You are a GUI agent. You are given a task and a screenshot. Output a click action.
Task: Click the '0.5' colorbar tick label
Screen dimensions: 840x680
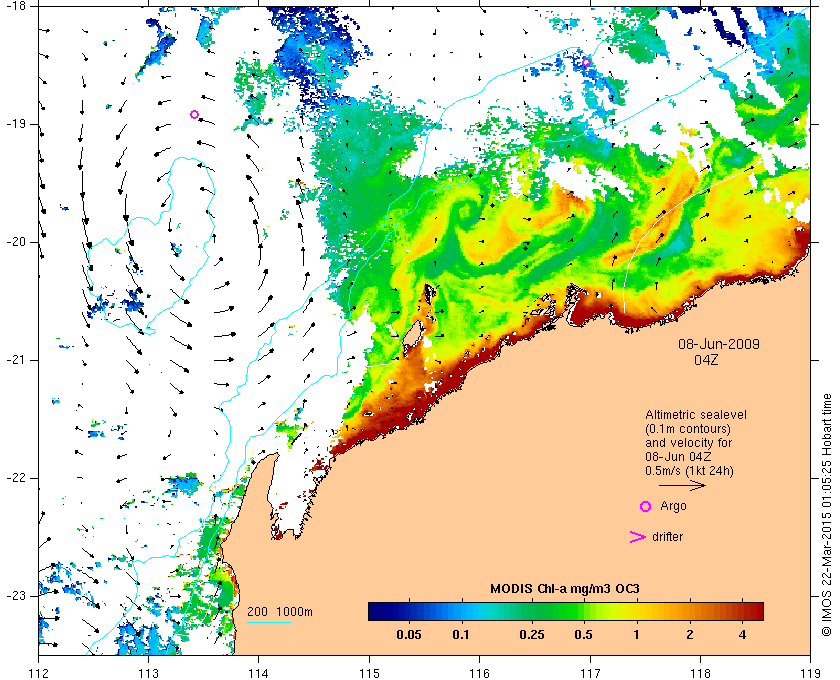(583, 636)
